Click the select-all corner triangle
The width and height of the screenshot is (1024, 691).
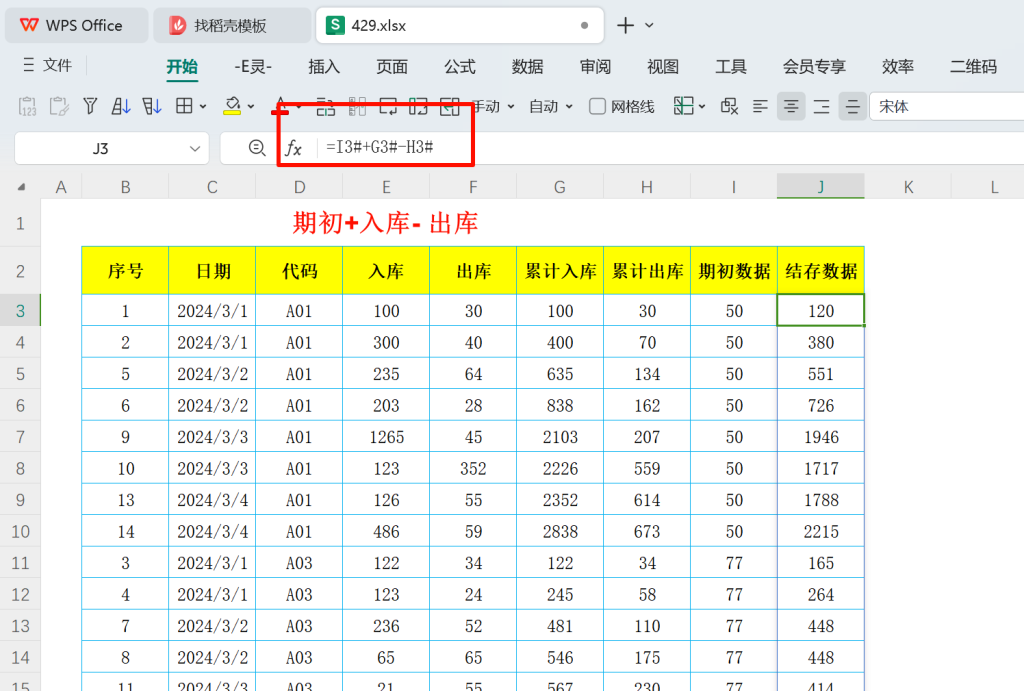[x=21, y=187]
